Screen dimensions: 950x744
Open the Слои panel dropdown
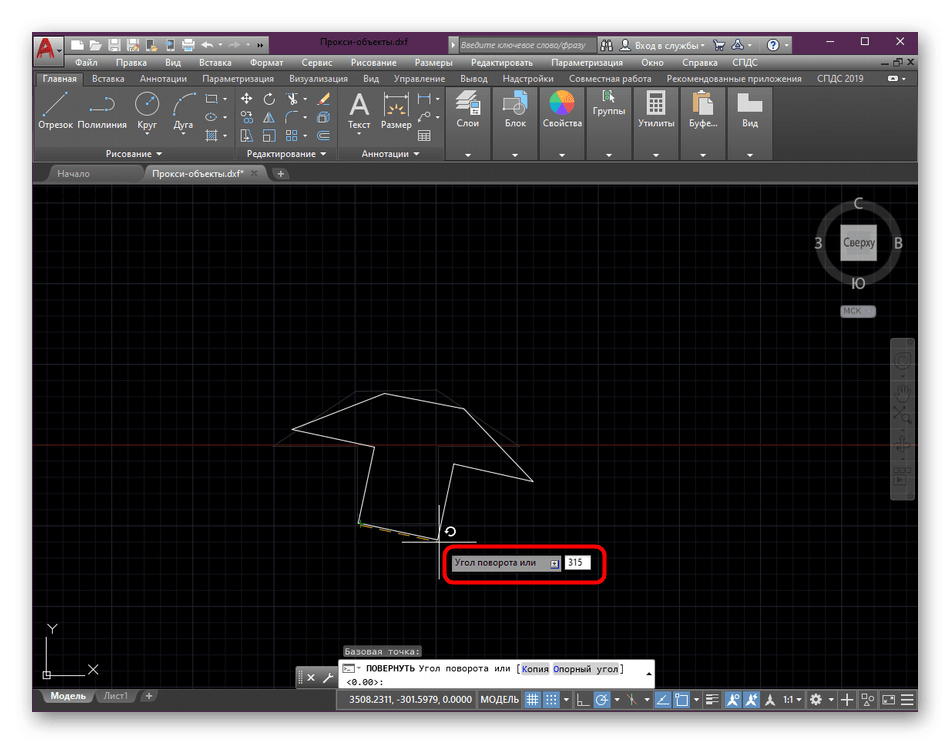[468, 155]
